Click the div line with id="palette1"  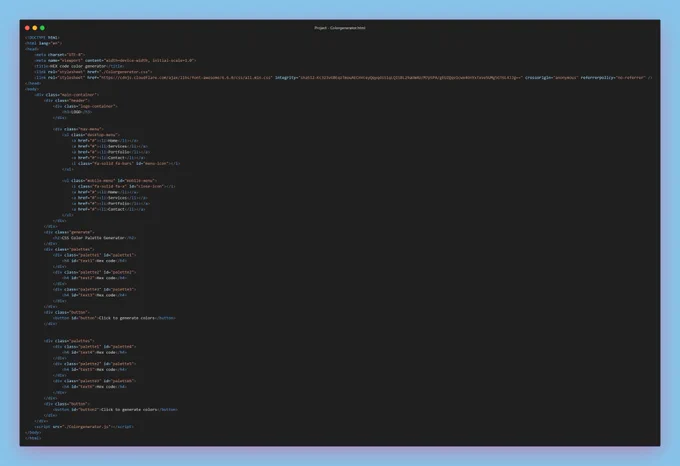pos(95,255)
